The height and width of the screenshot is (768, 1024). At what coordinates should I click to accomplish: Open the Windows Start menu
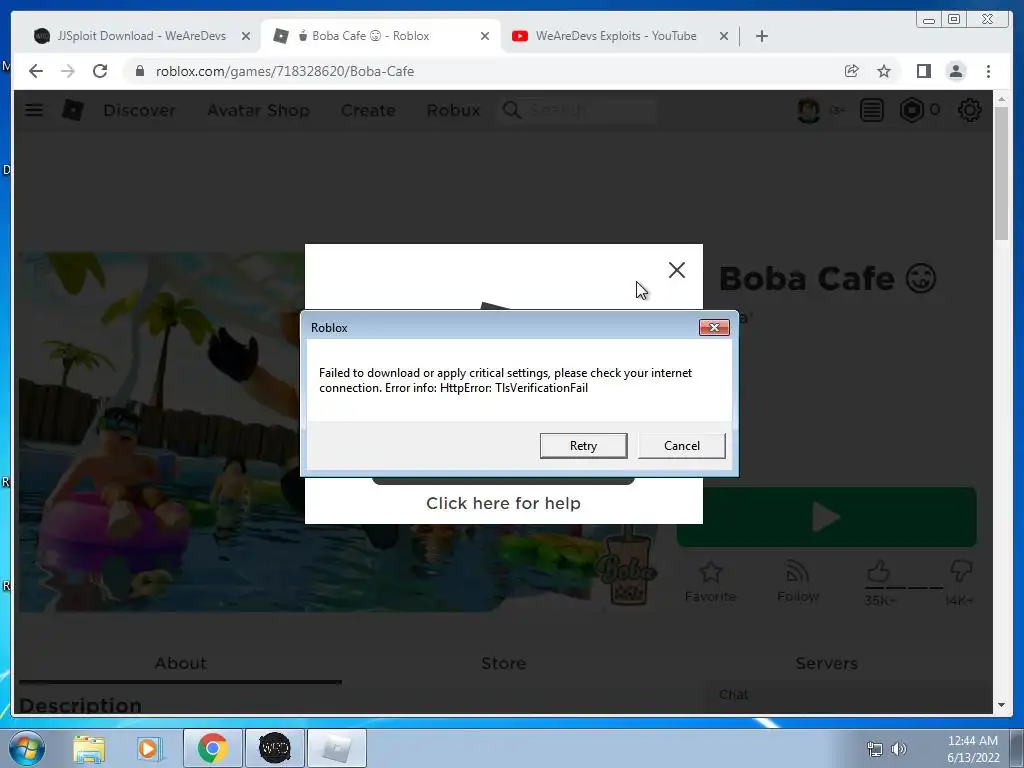pyautogui.click(x=26, y=748)
